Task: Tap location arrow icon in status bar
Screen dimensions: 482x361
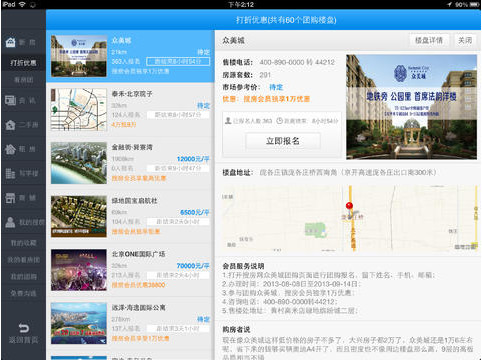Action: click(x=449, y=5)
